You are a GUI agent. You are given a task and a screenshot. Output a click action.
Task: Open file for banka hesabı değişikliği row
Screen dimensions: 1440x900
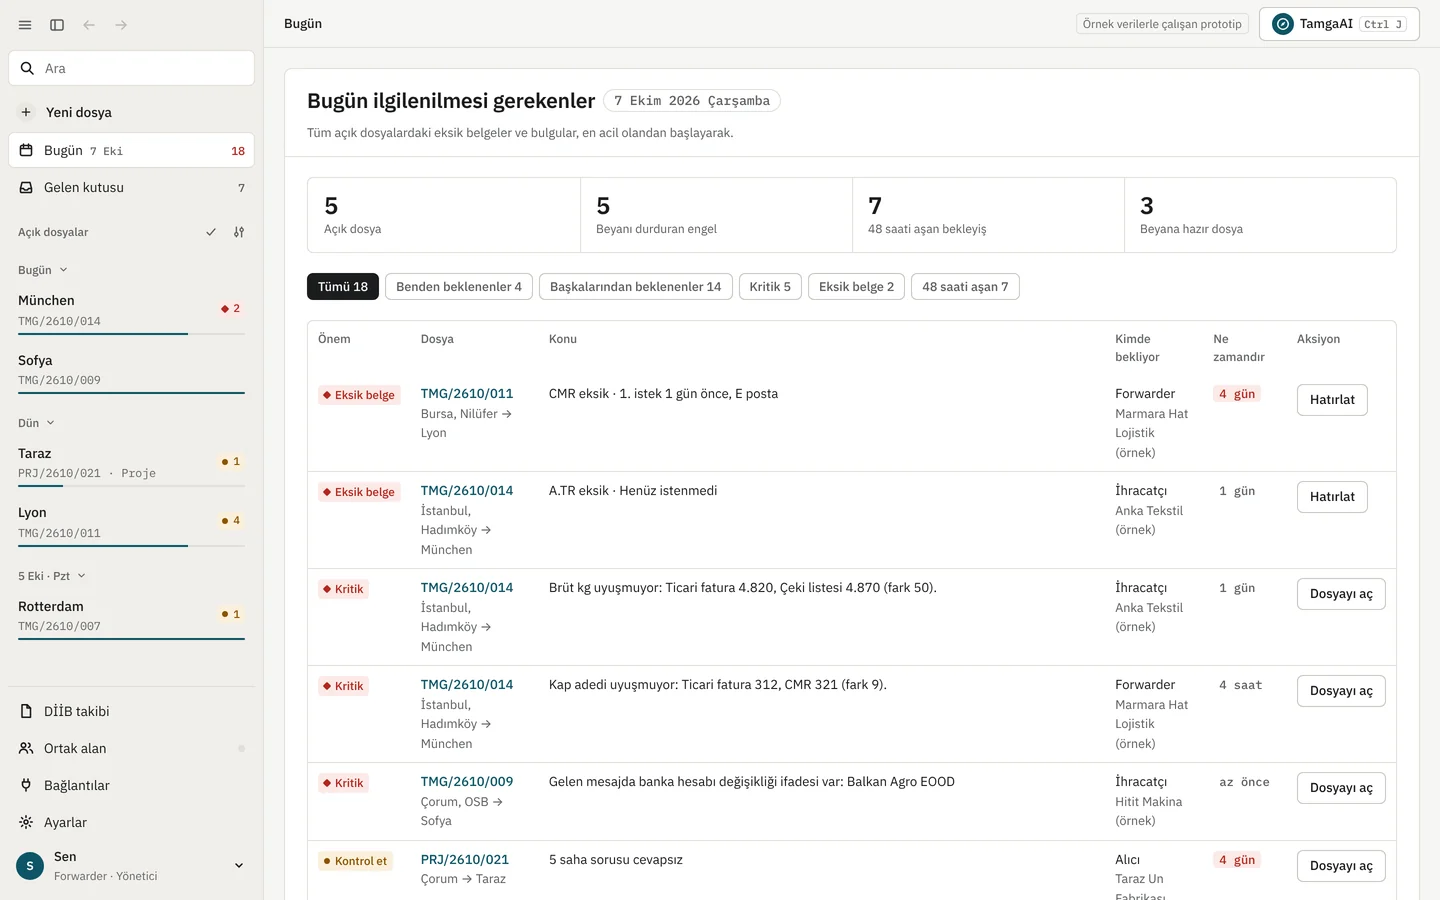pos(1341,788)
